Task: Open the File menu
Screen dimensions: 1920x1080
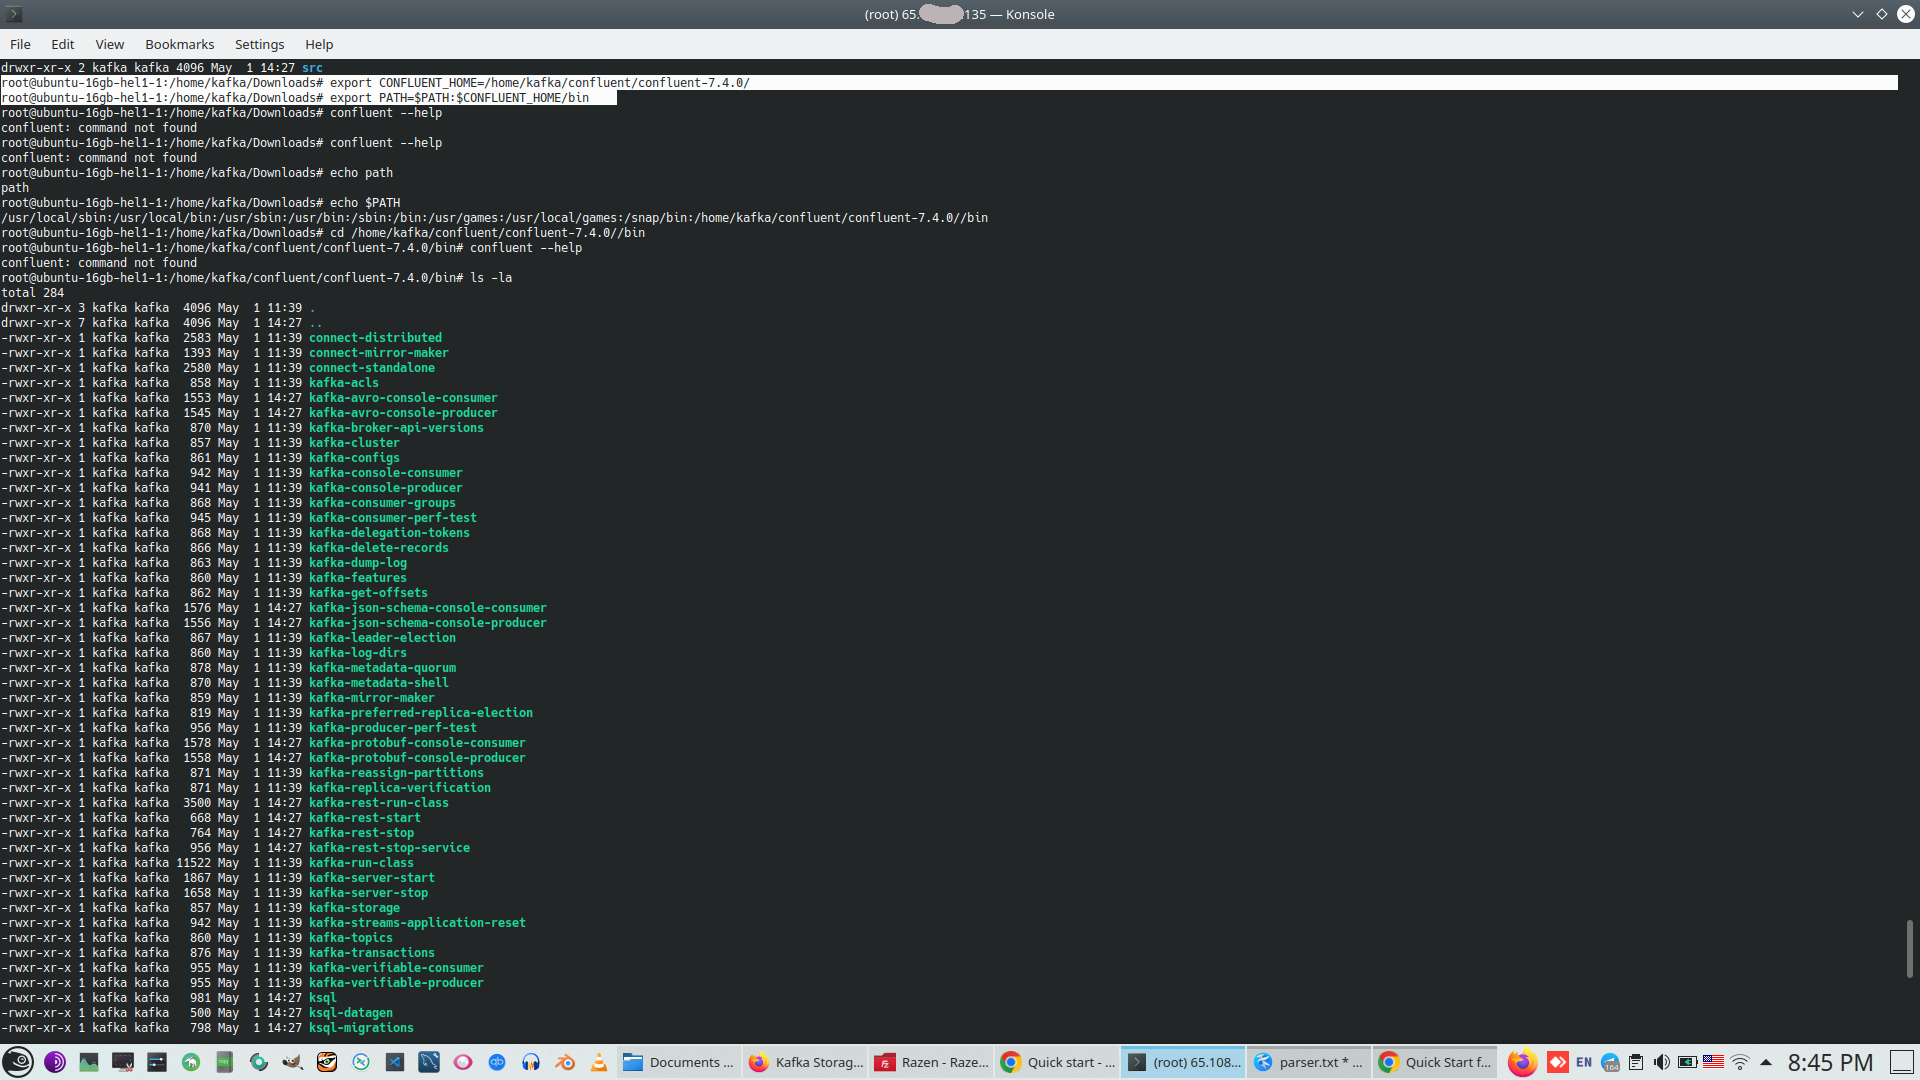Action: [20, 44]
